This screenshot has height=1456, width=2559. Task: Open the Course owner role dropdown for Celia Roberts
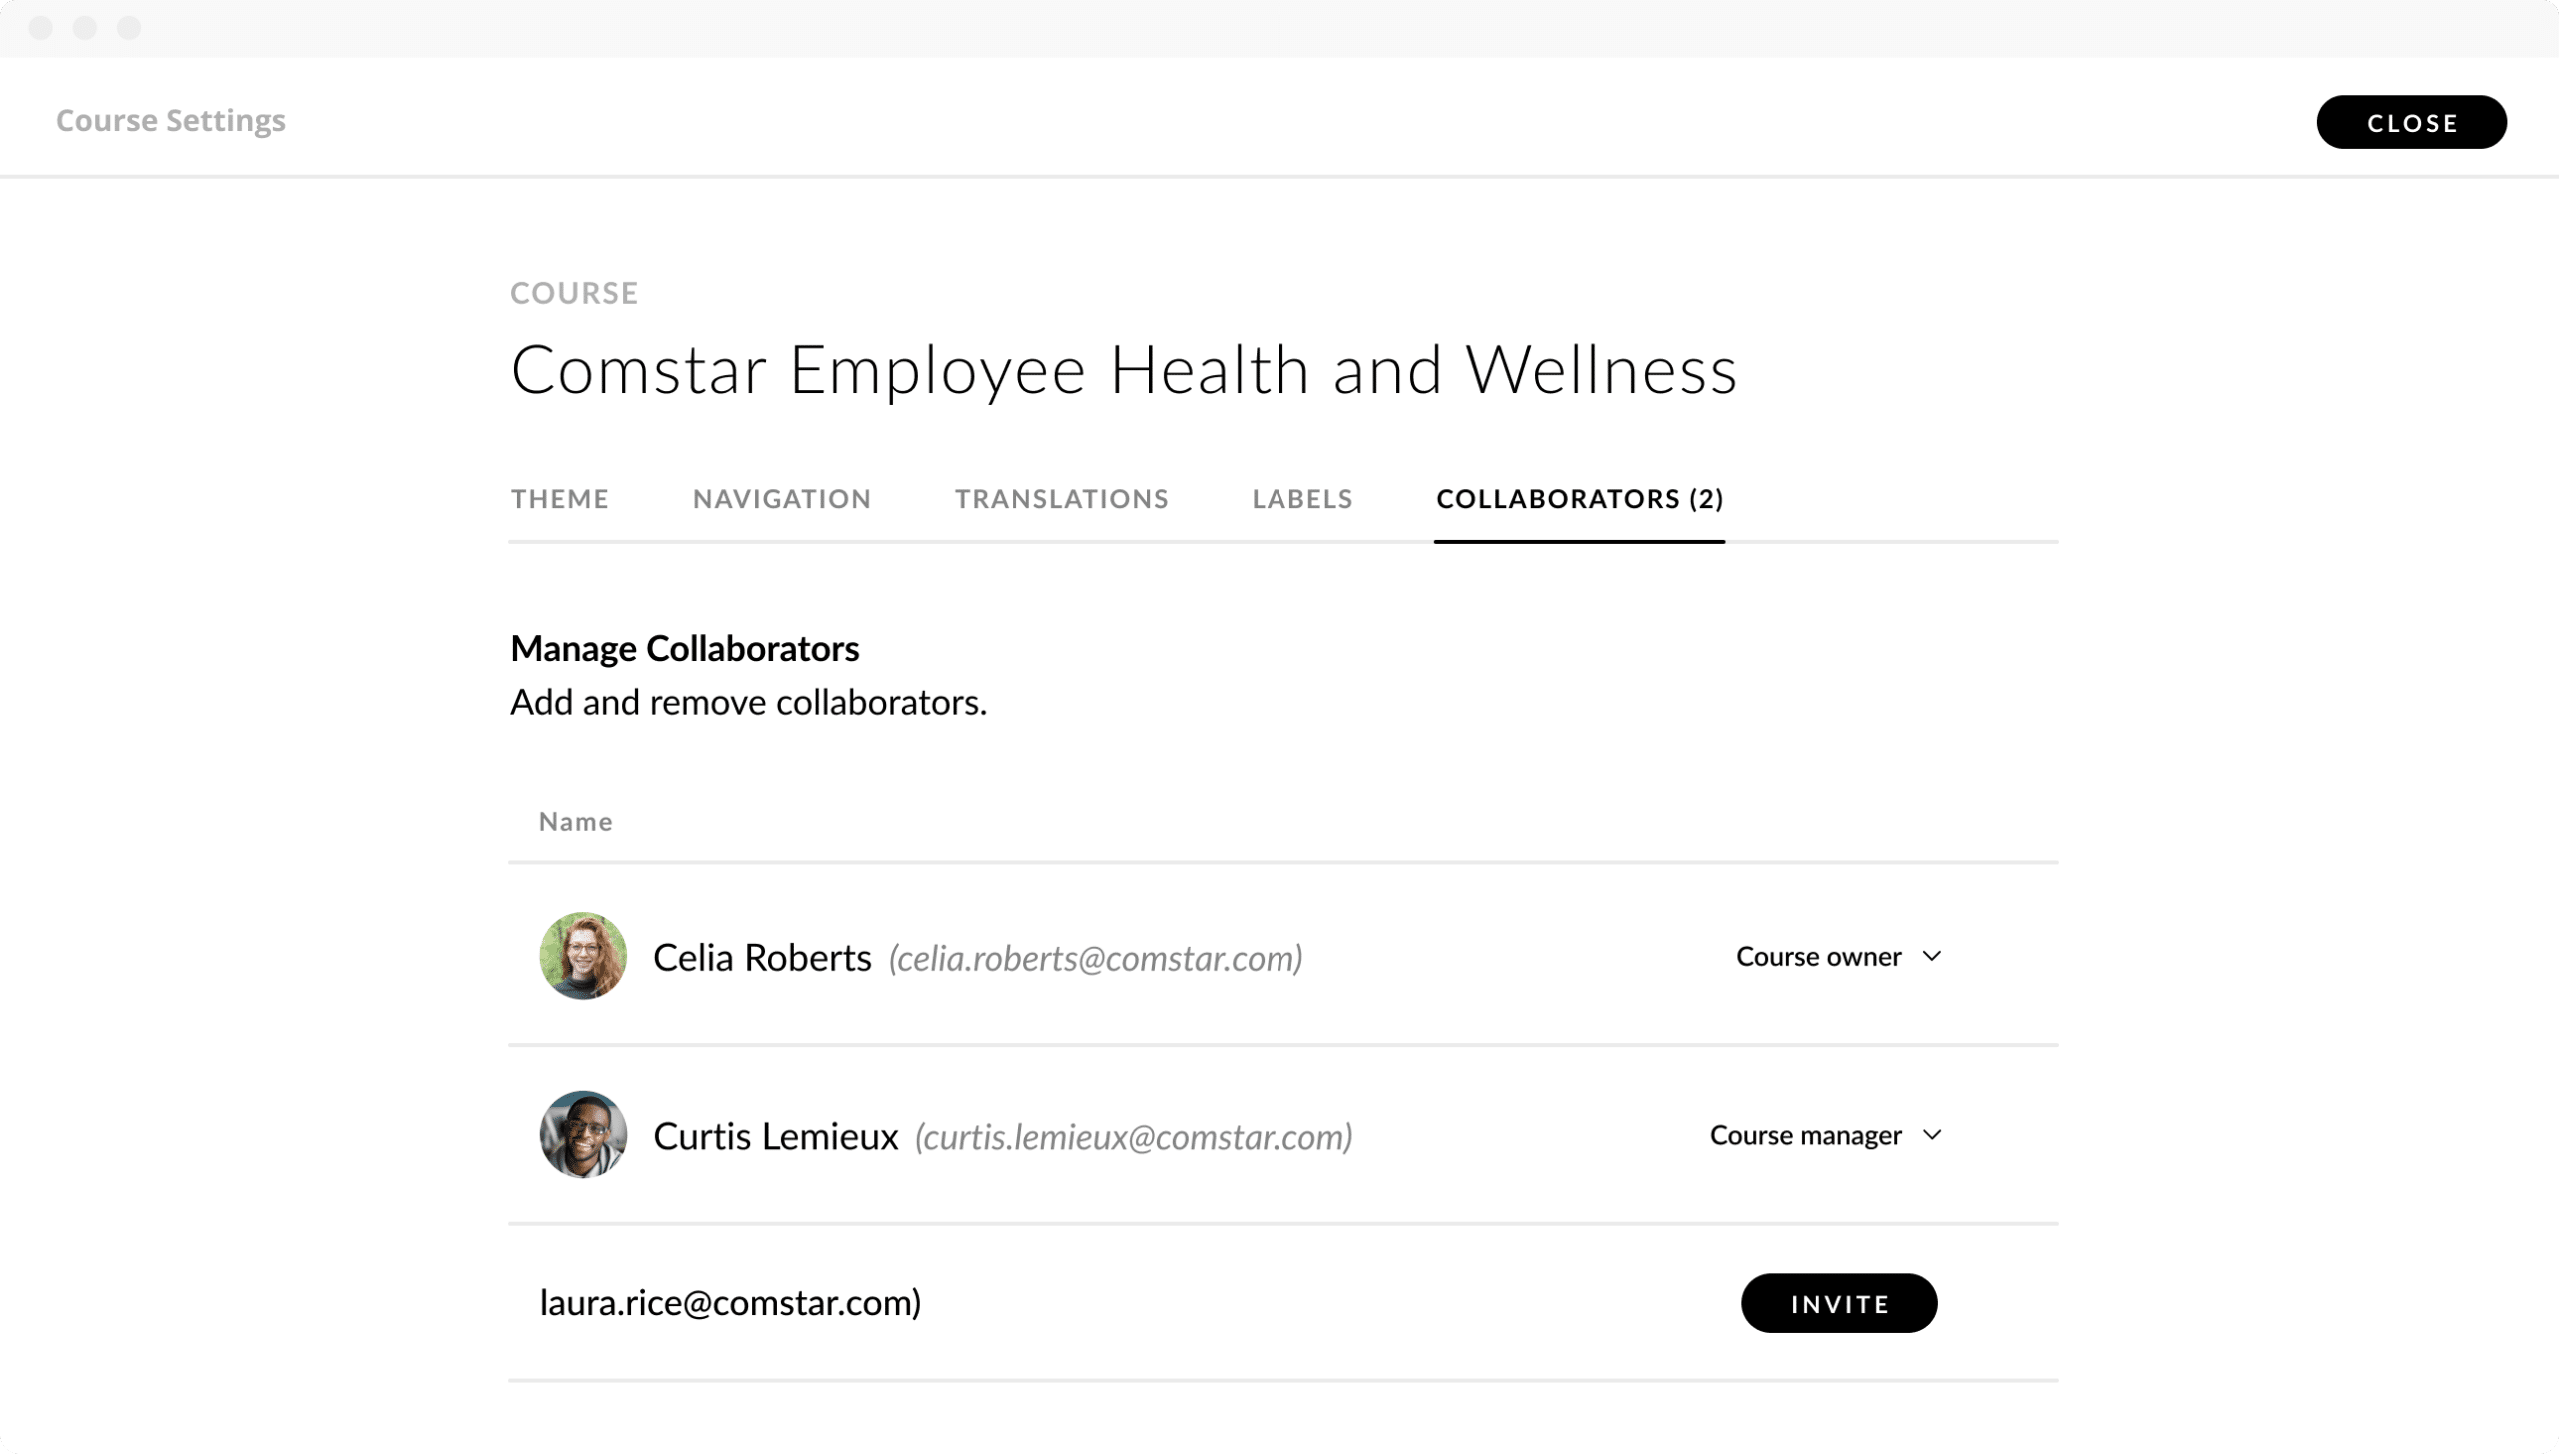pos(1840,957)
